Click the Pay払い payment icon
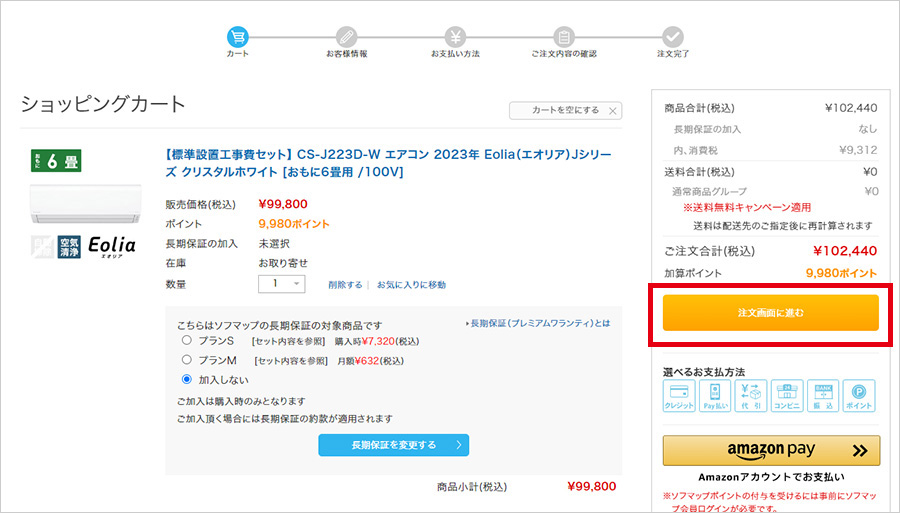This screenshot has height=513, width=900. click(715, 395)
